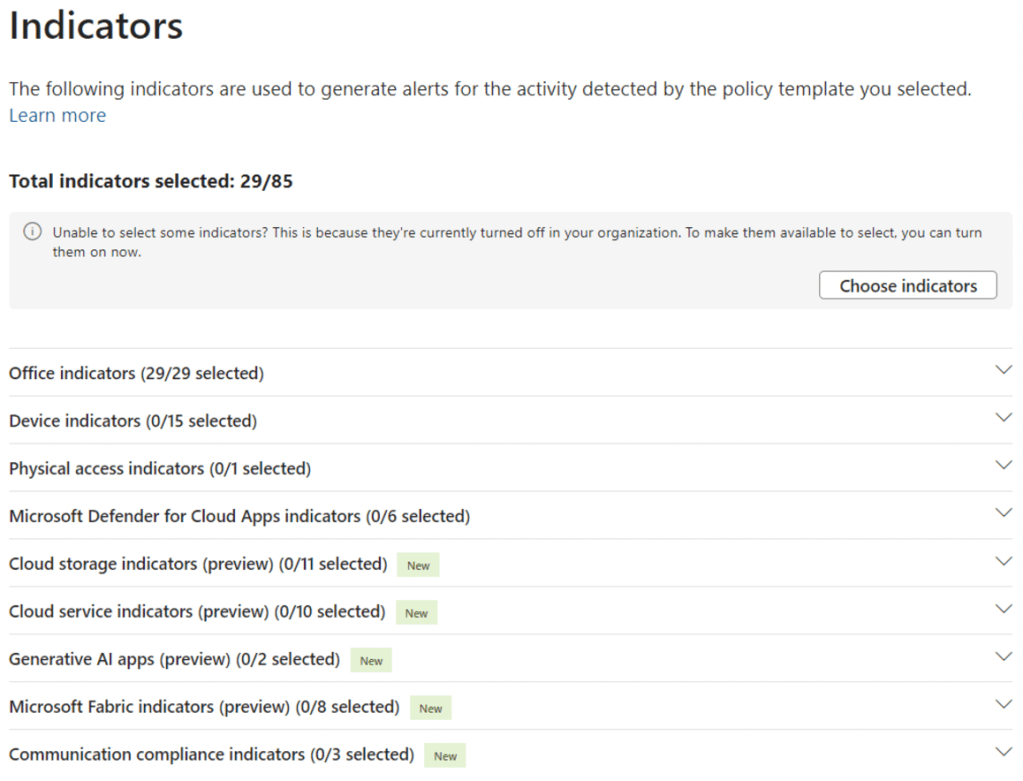Expand Cloud storage indicators chevron
Screen dimensions: 1023x781
point(1004,561)
